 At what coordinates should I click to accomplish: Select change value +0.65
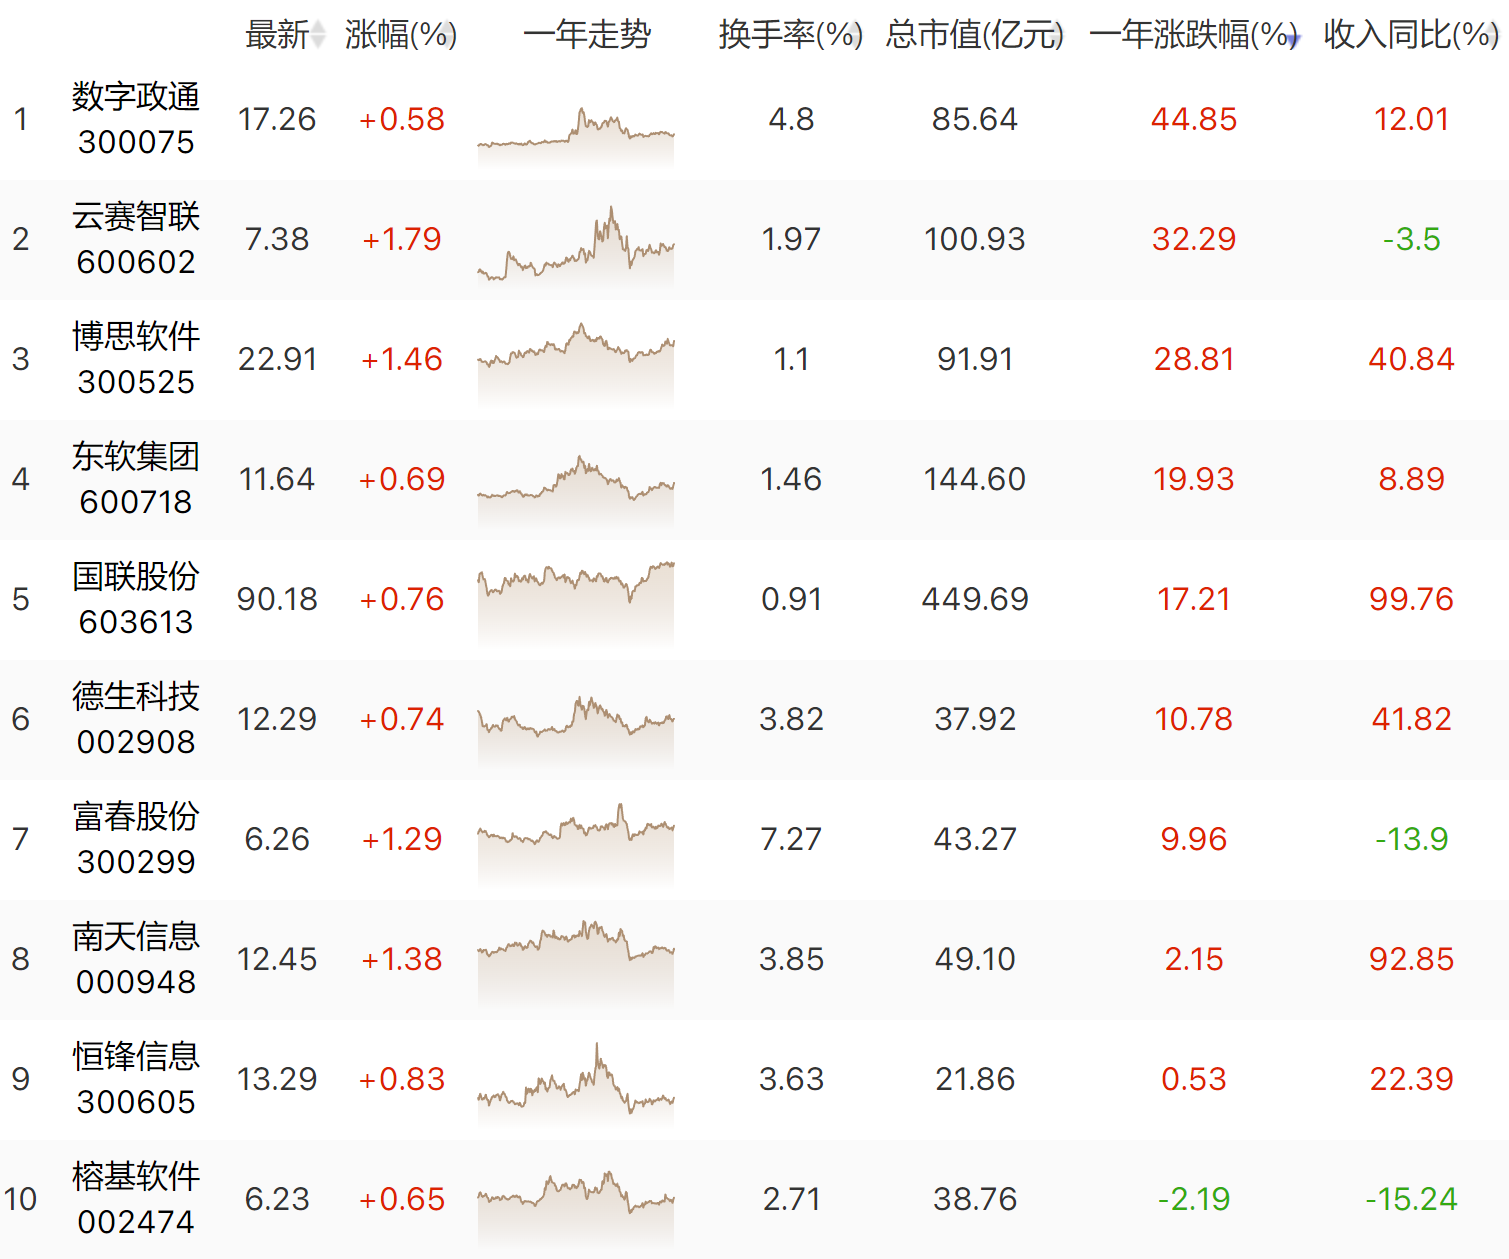click(x=401, y=1199)
